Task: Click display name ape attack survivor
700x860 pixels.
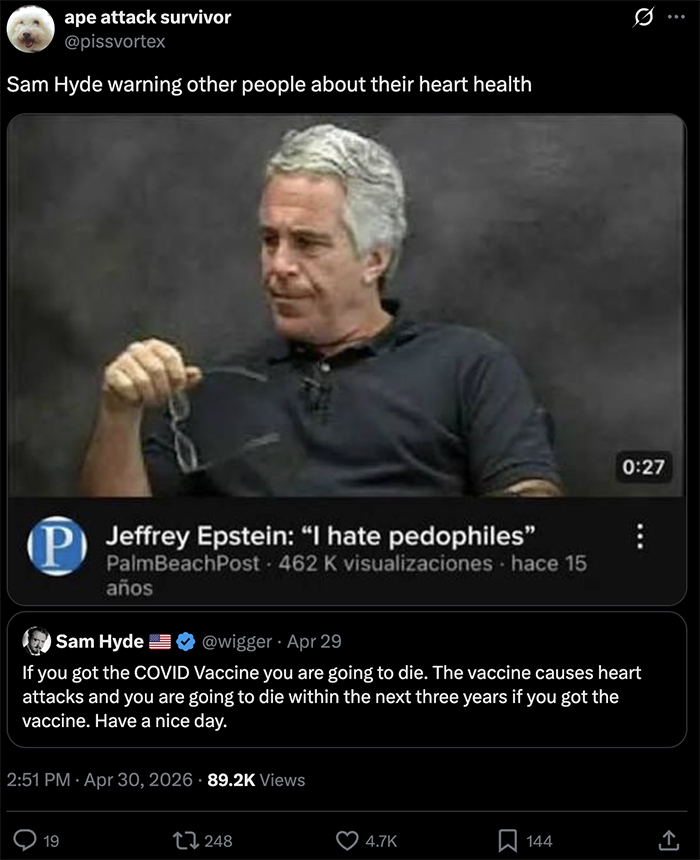Action: [148, 17]
